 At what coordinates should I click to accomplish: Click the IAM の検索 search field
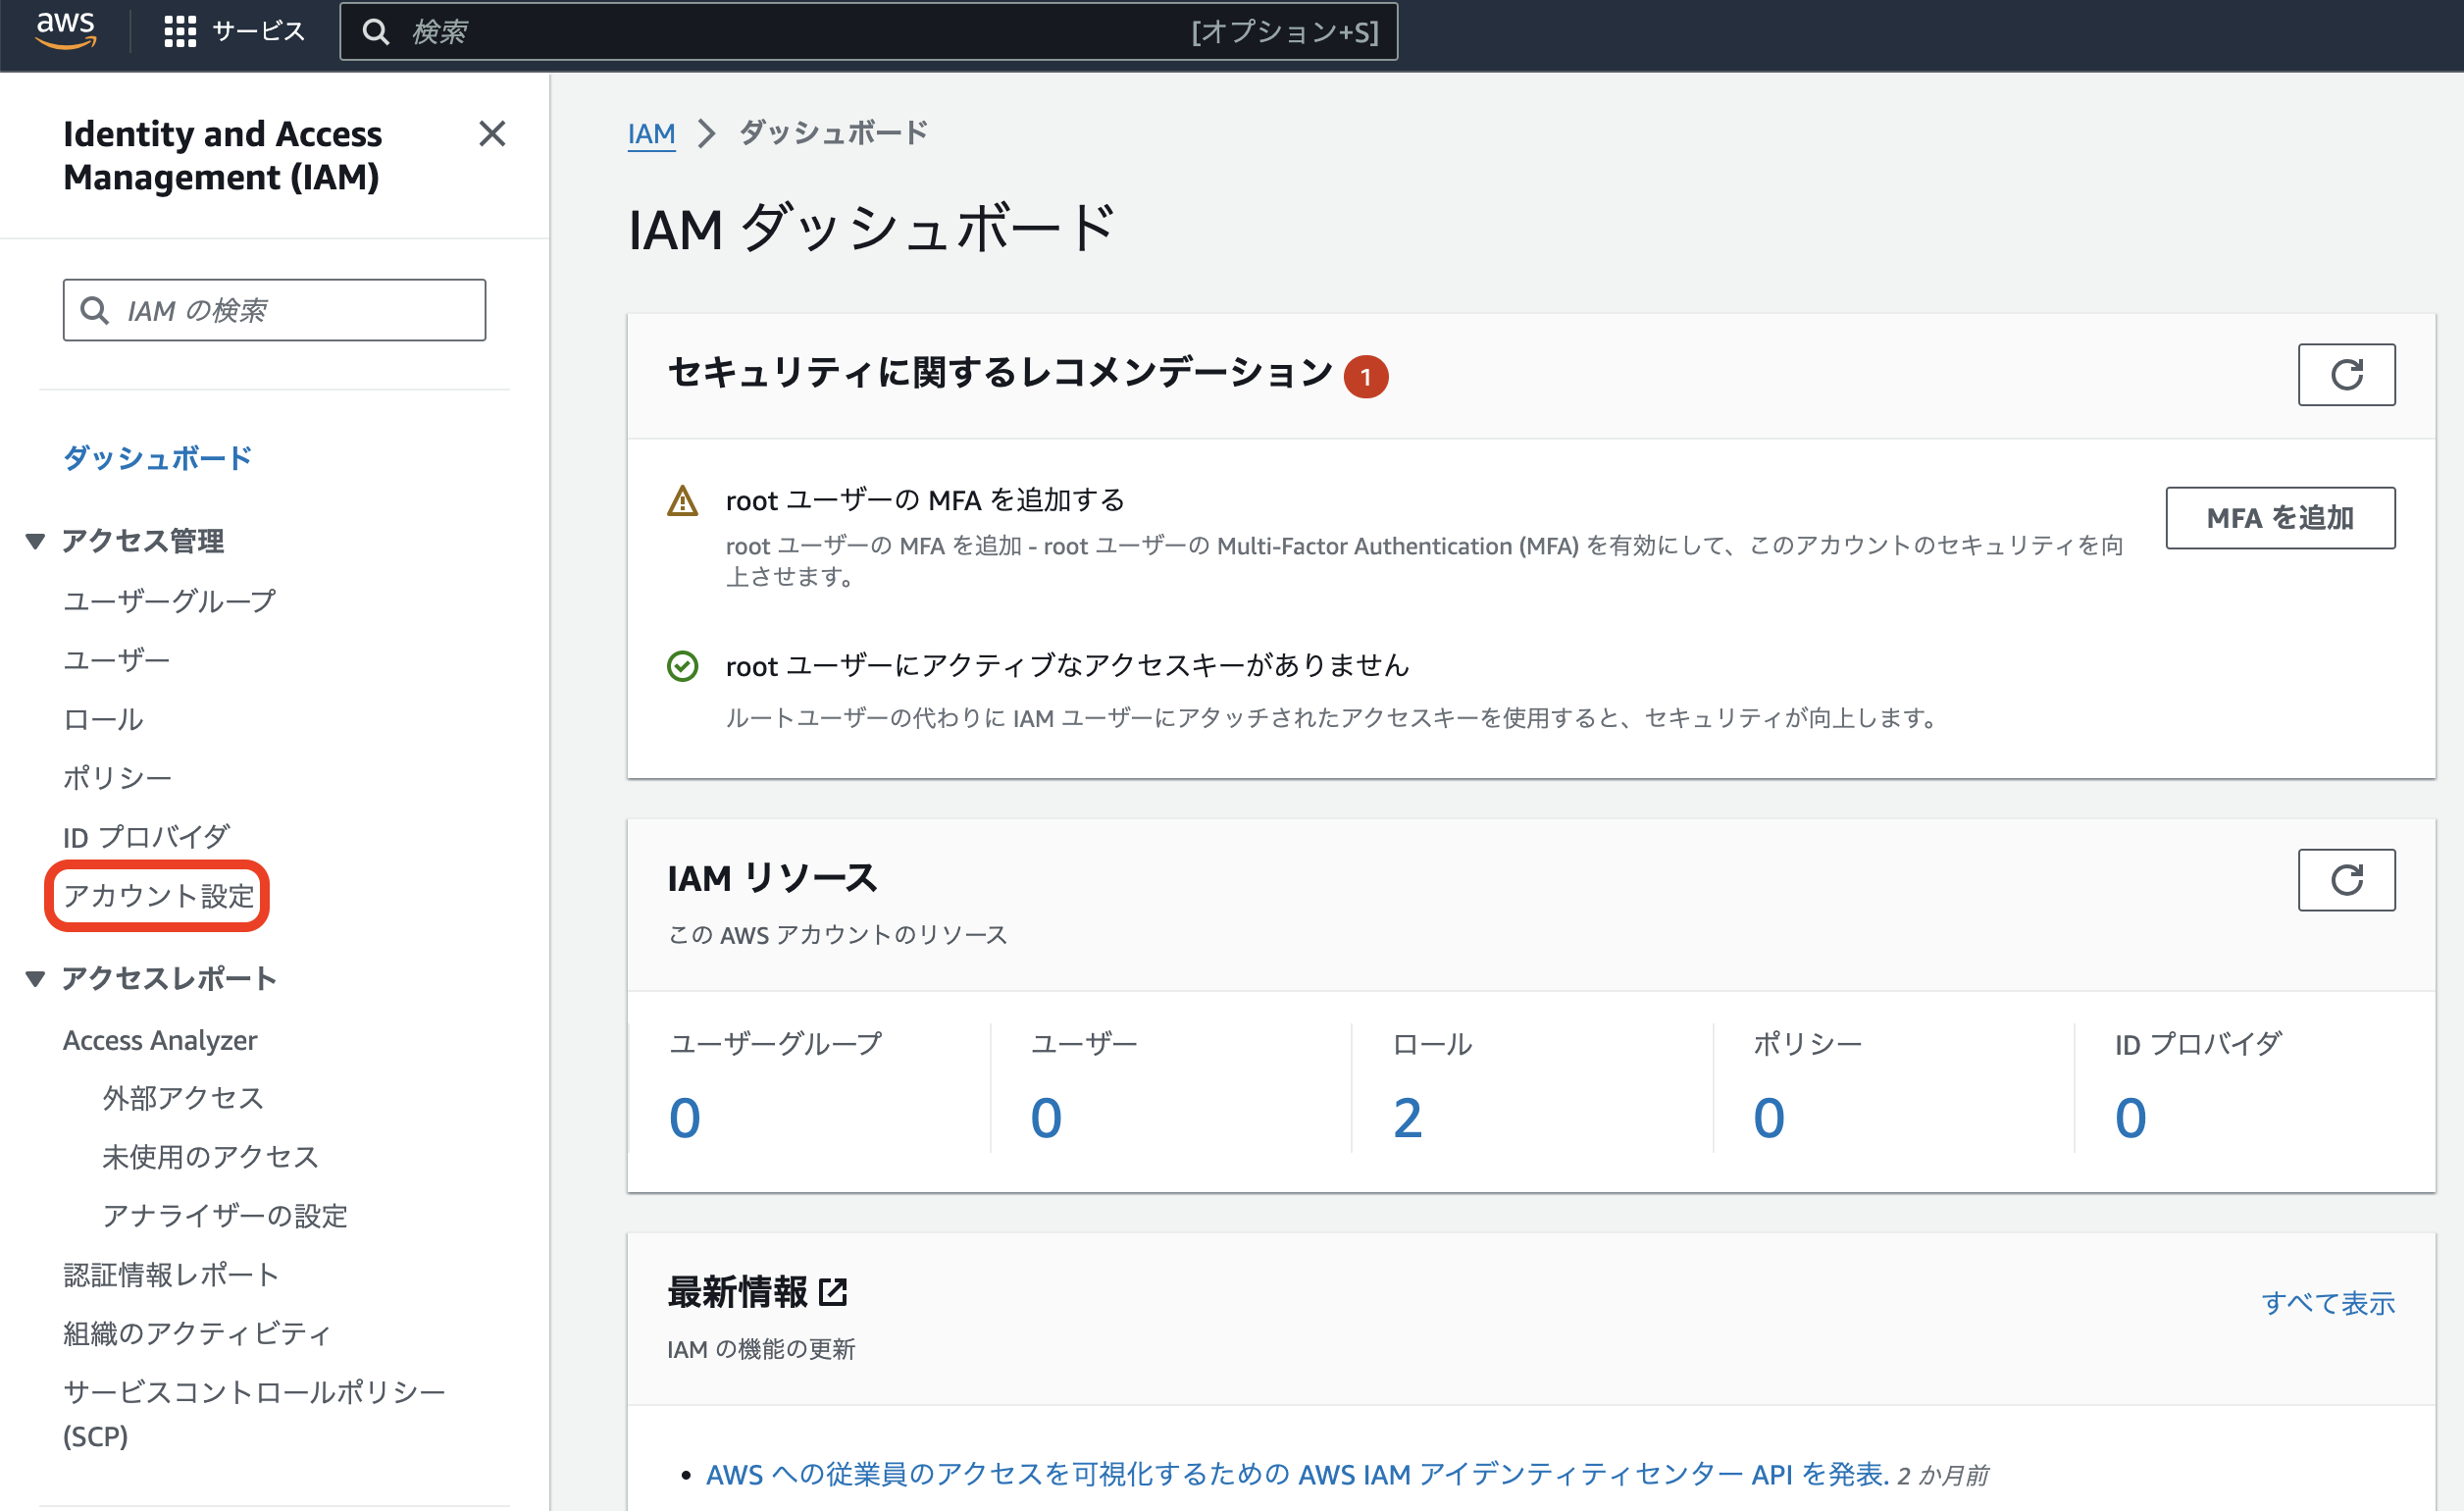pyautogui.click(x=274, y=309)
